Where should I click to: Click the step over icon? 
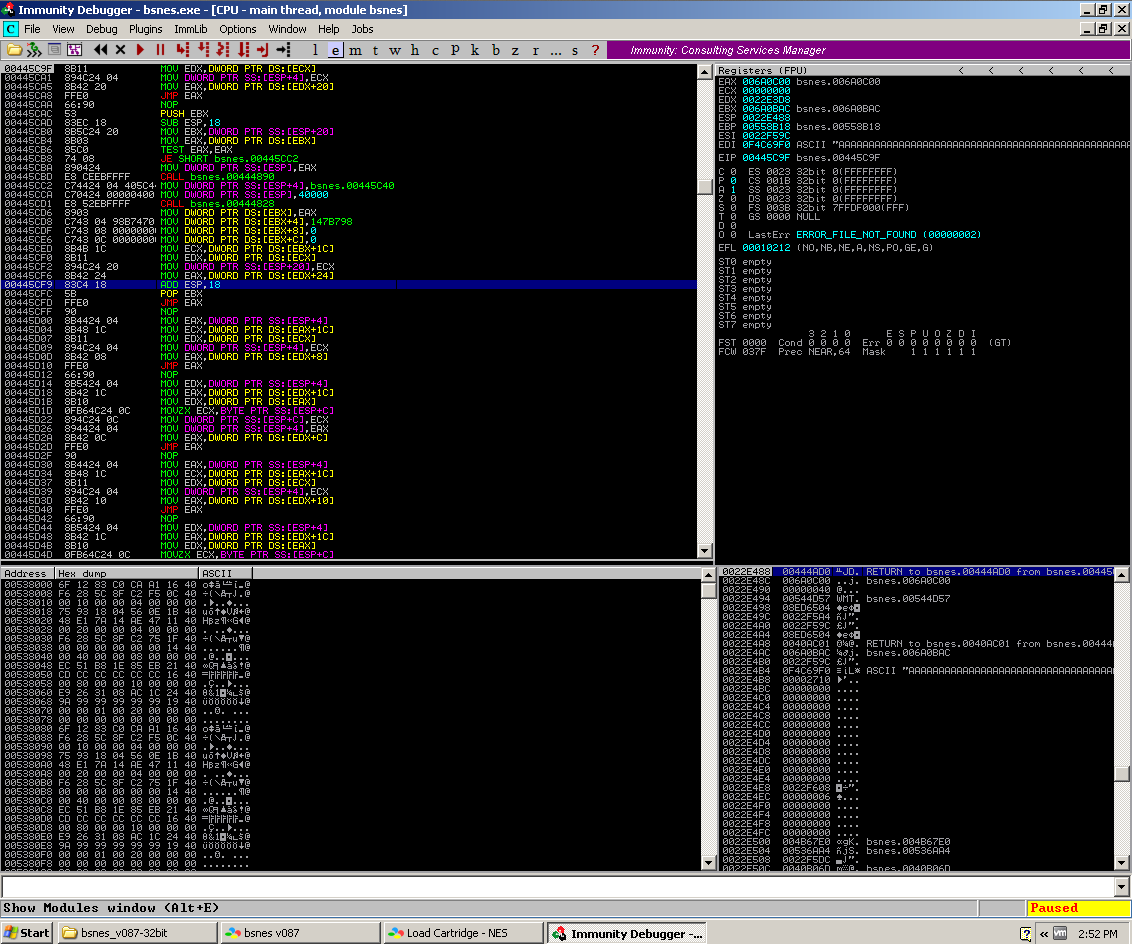pos(203,50)
